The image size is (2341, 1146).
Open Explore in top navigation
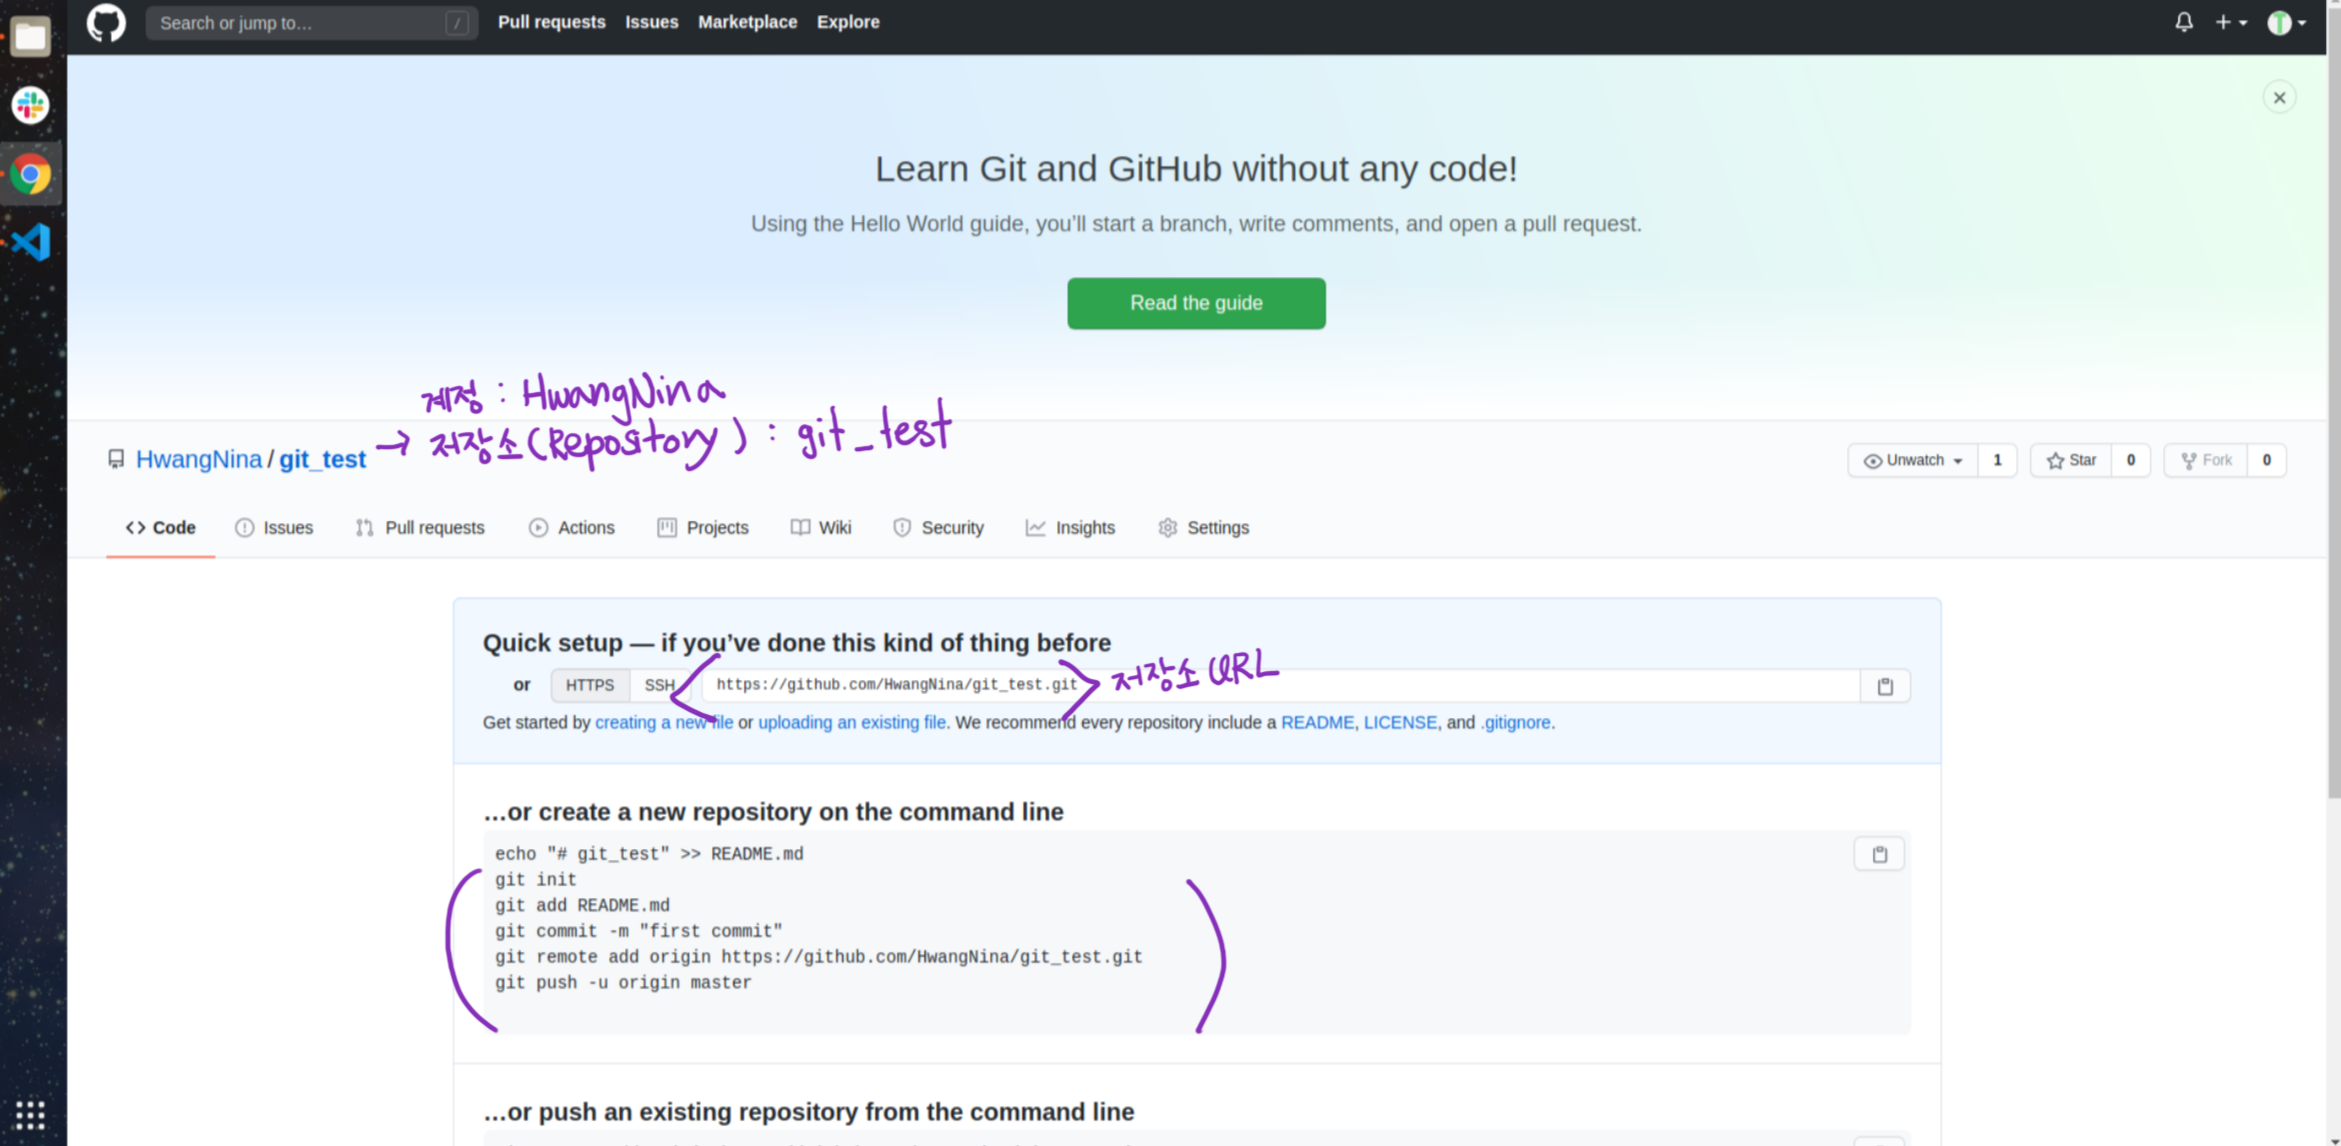coord(848,22)
